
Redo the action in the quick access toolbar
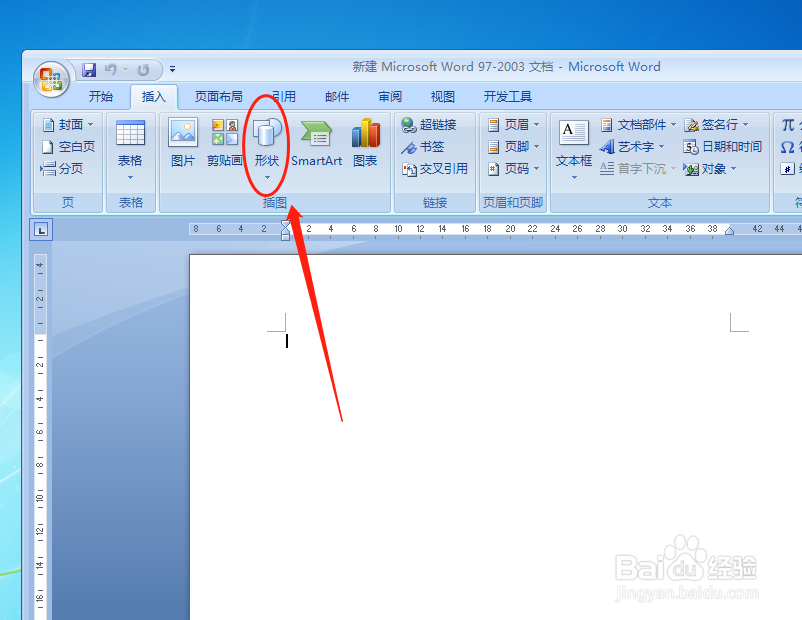pyautogui.click(x=143, y=69)
